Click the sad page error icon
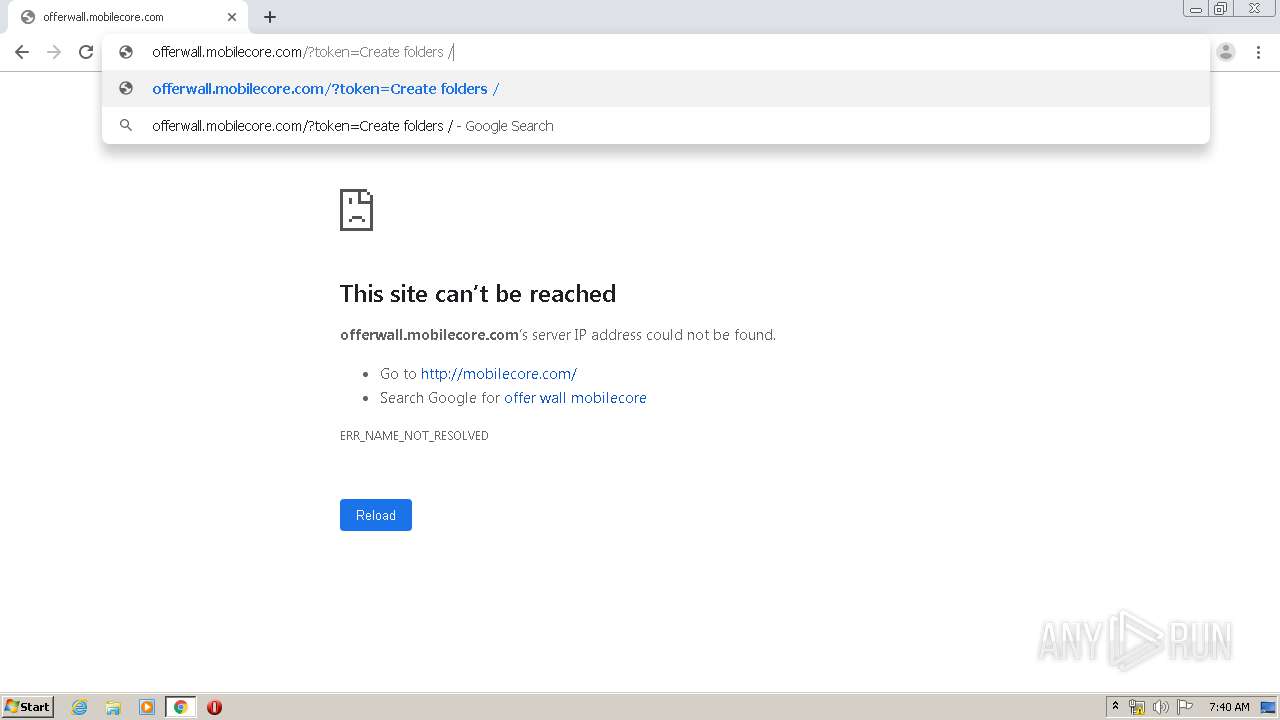 point(356,210)
